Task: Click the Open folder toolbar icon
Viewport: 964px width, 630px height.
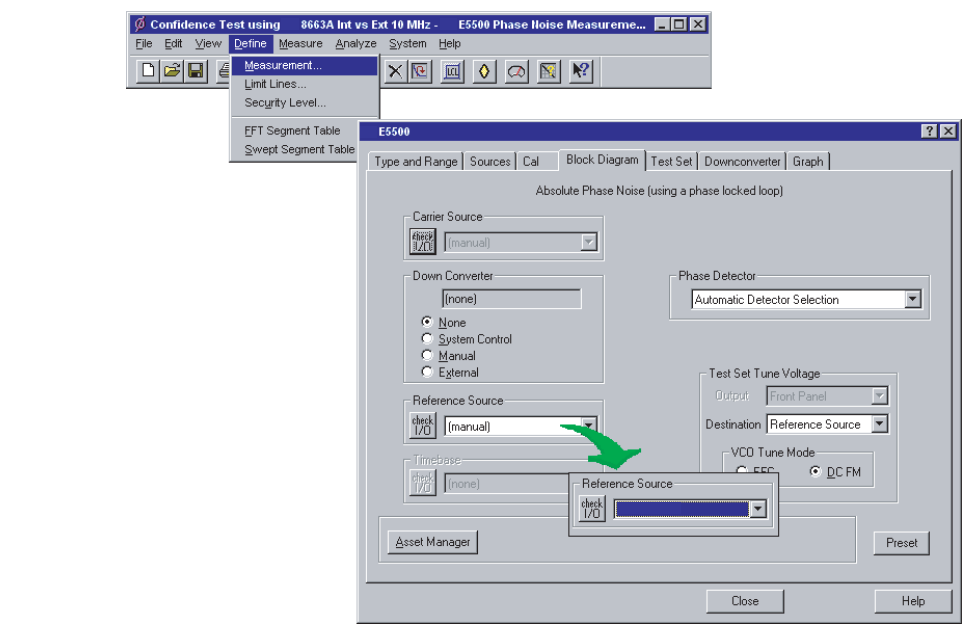Action: point(172,71)
